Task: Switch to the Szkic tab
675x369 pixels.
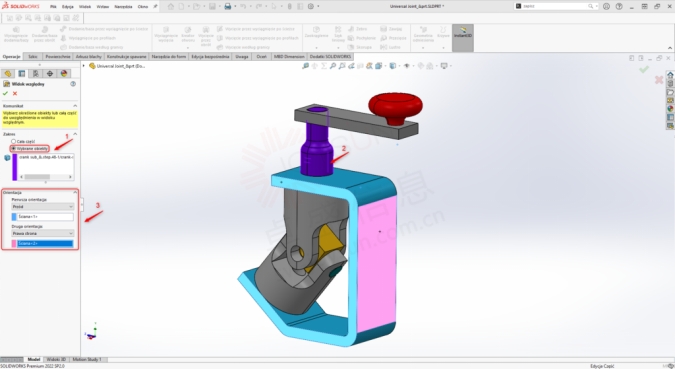Action: [33, 56]
